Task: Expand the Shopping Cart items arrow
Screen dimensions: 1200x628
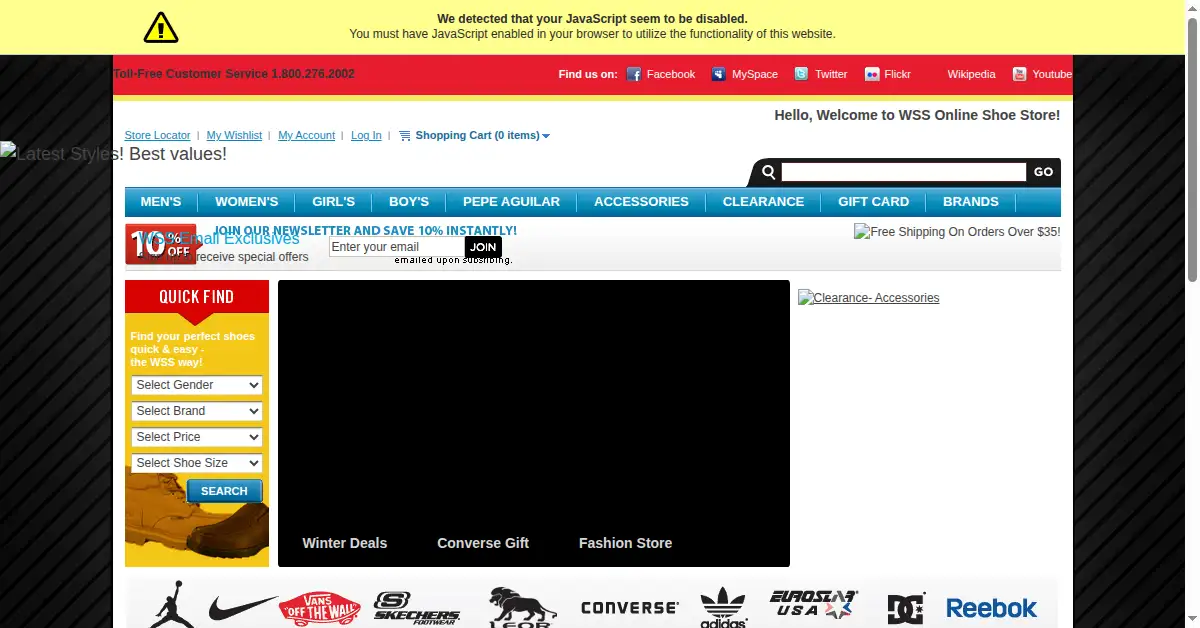Action: 546,136
